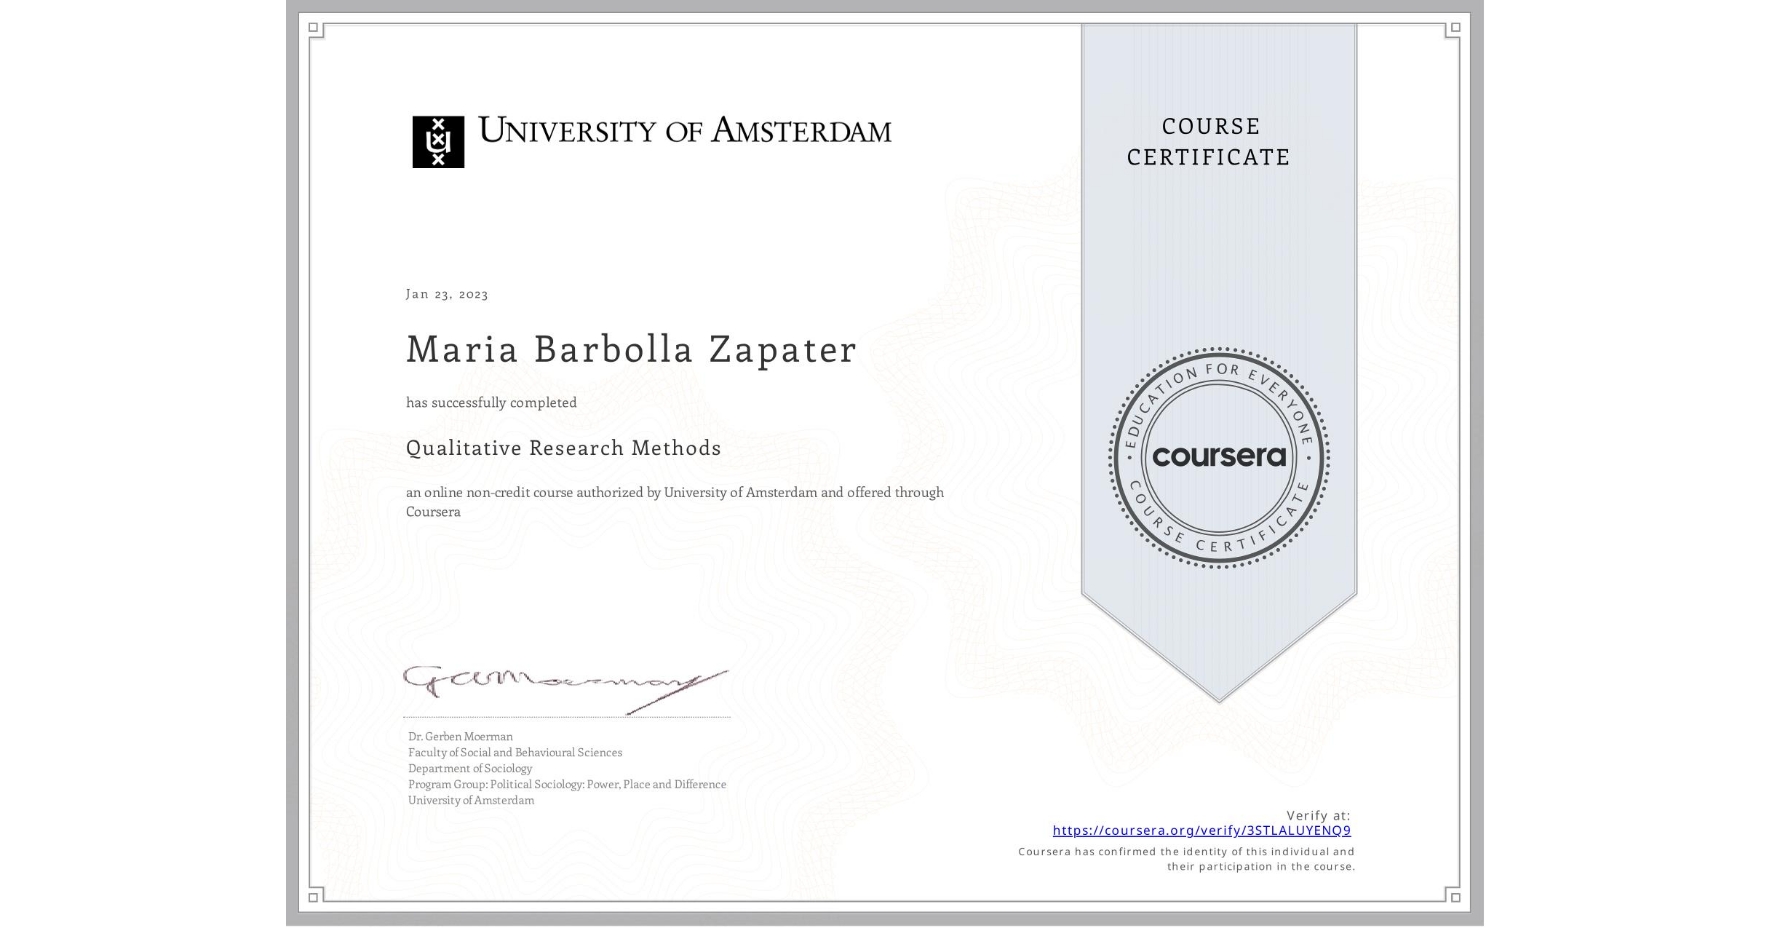Select the 'has successfully completed' text
The image size is (1772, 928).
[x=491, y=402]
